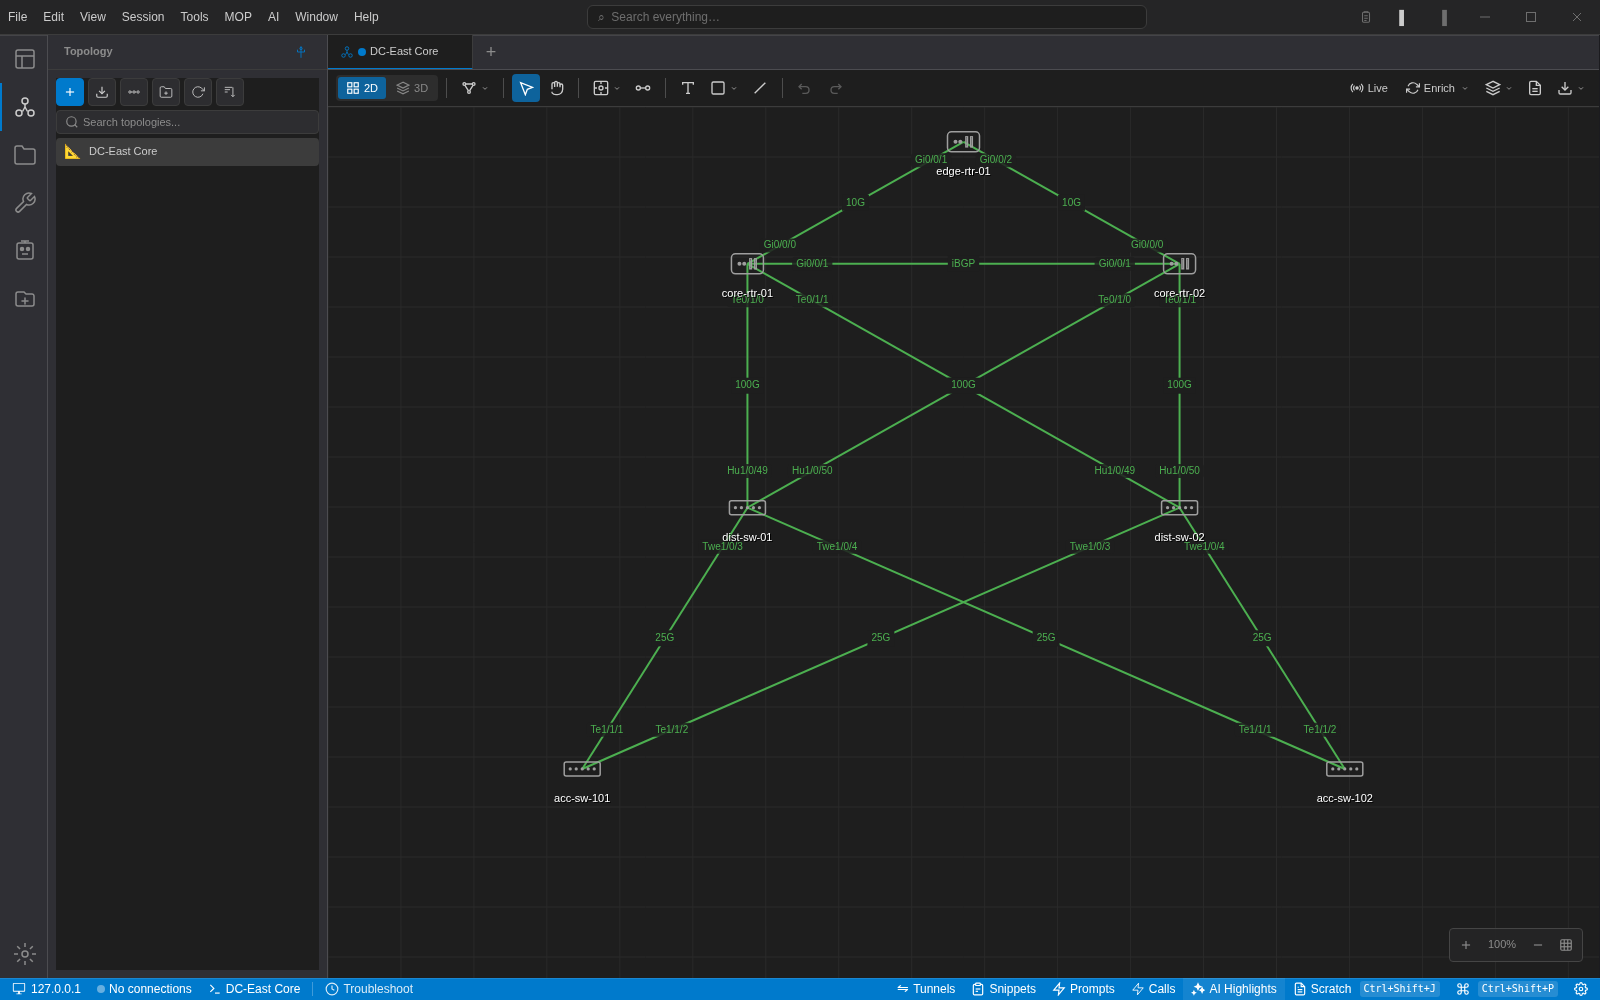This screenshot has height=1000, width=1600.
Task: Toggle the grid fit icon
Action: (1566, 945)
